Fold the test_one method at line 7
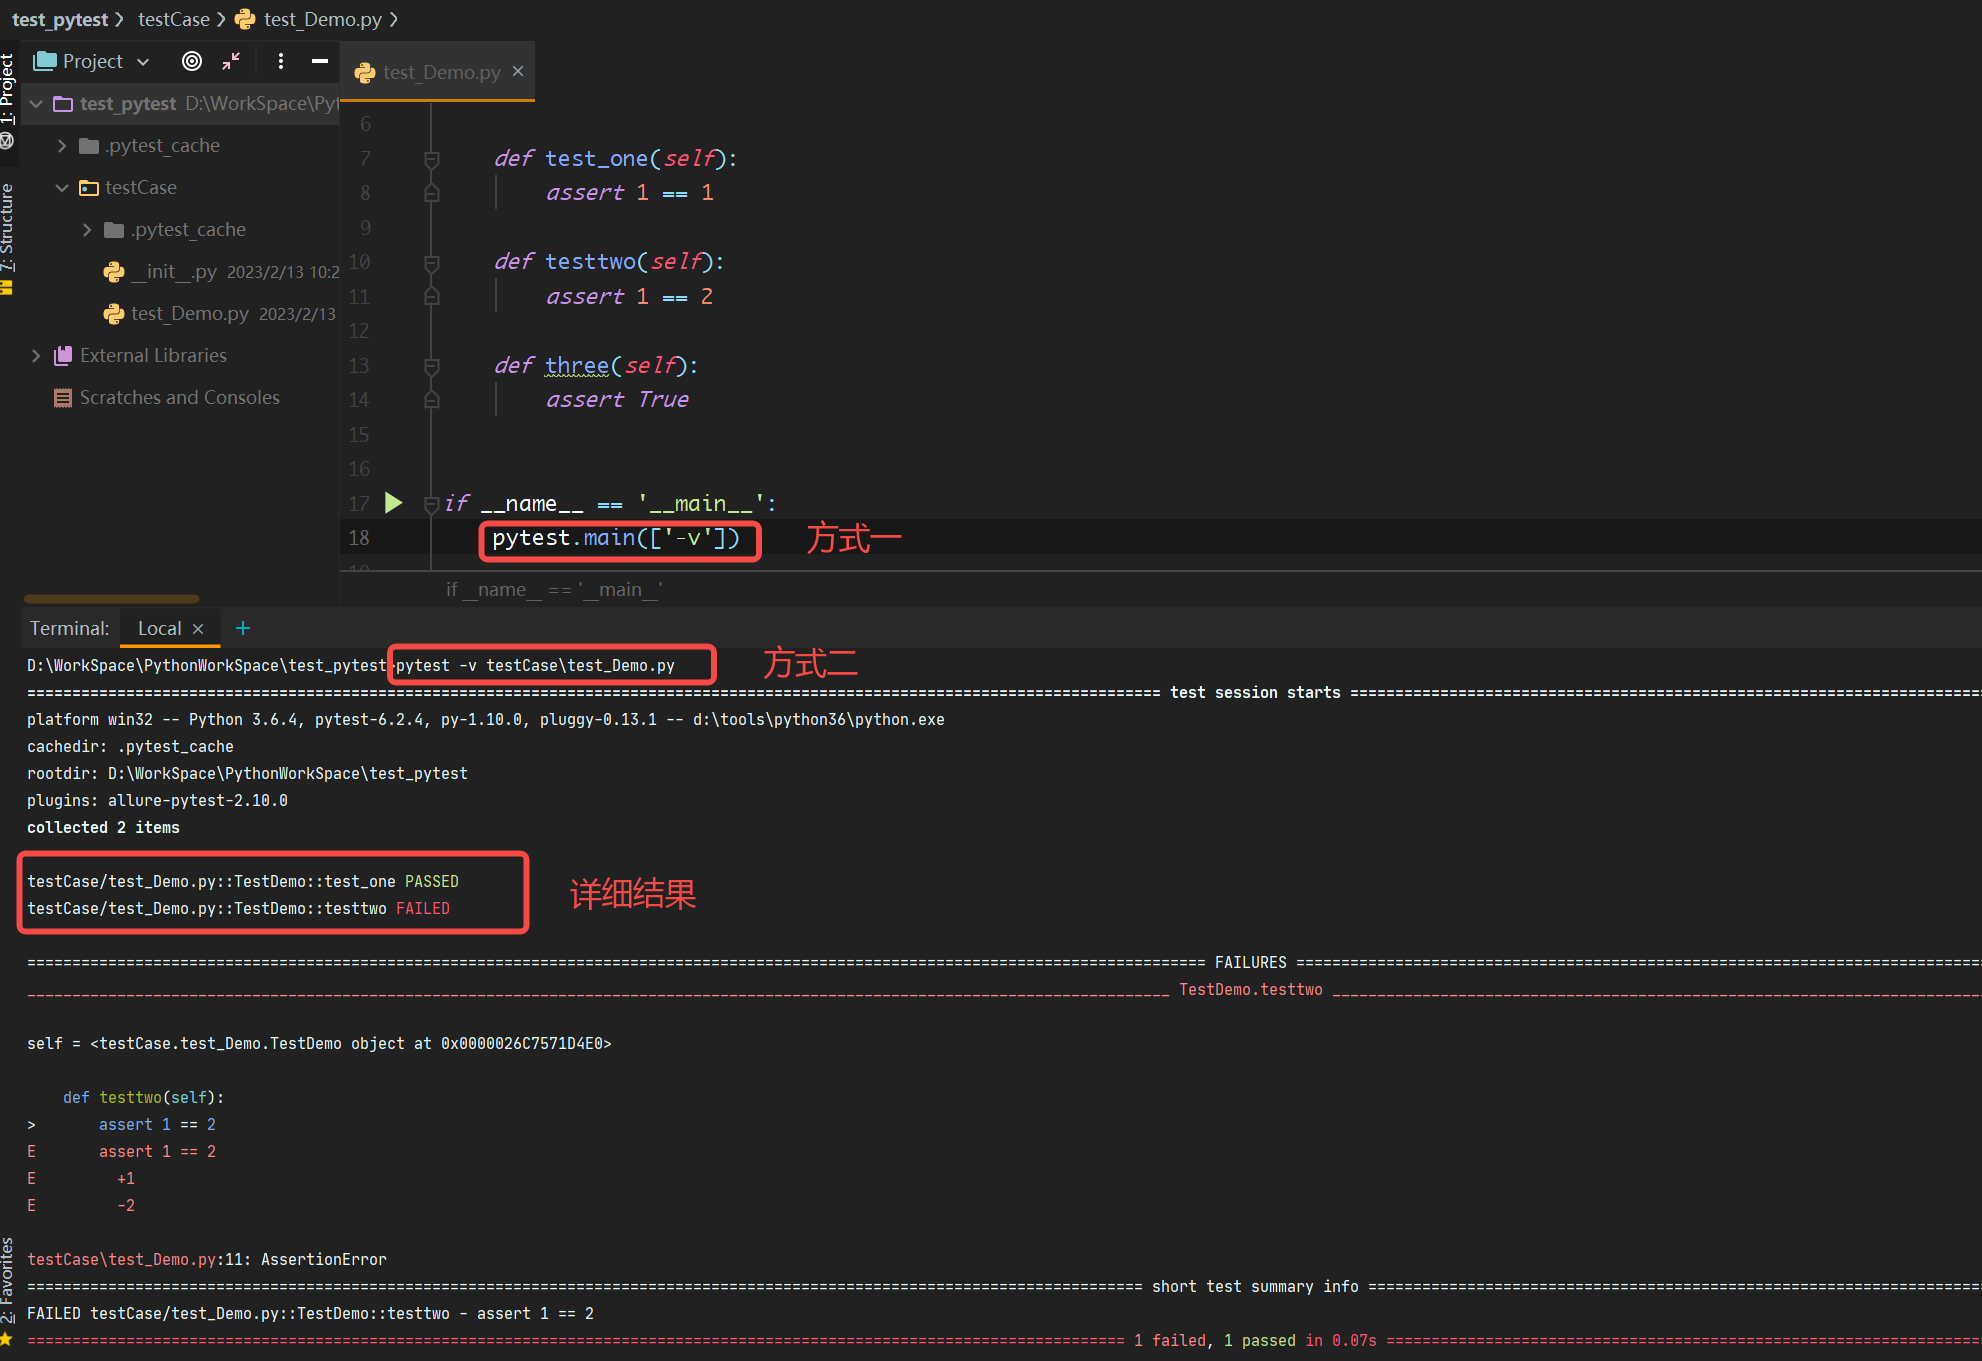The image size is (1982, 1361). [x=432, y=159]
